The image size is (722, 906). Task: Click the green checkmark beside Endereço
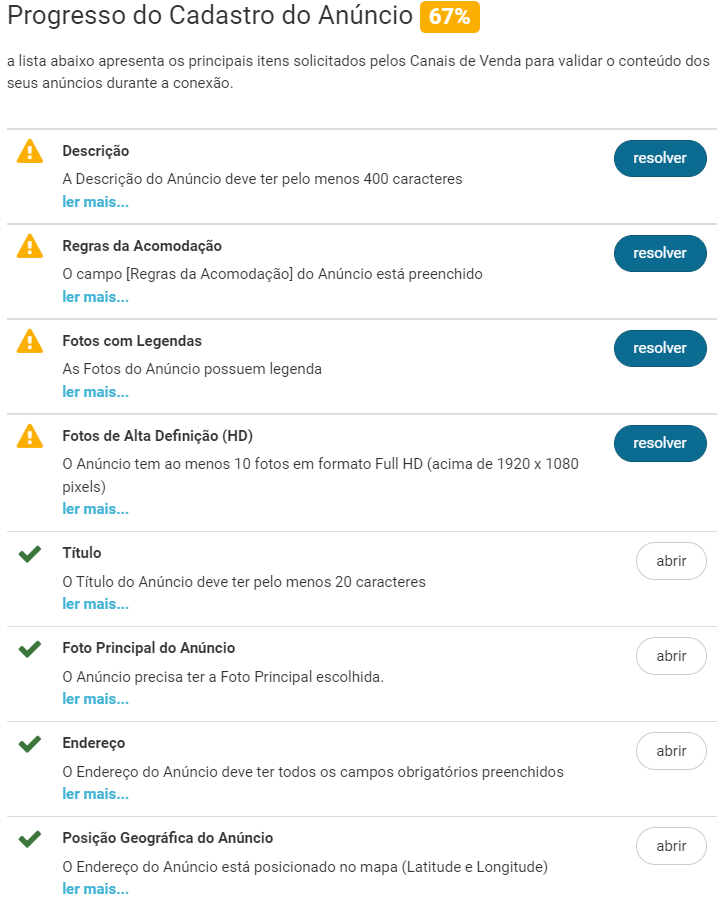[30, 744]
